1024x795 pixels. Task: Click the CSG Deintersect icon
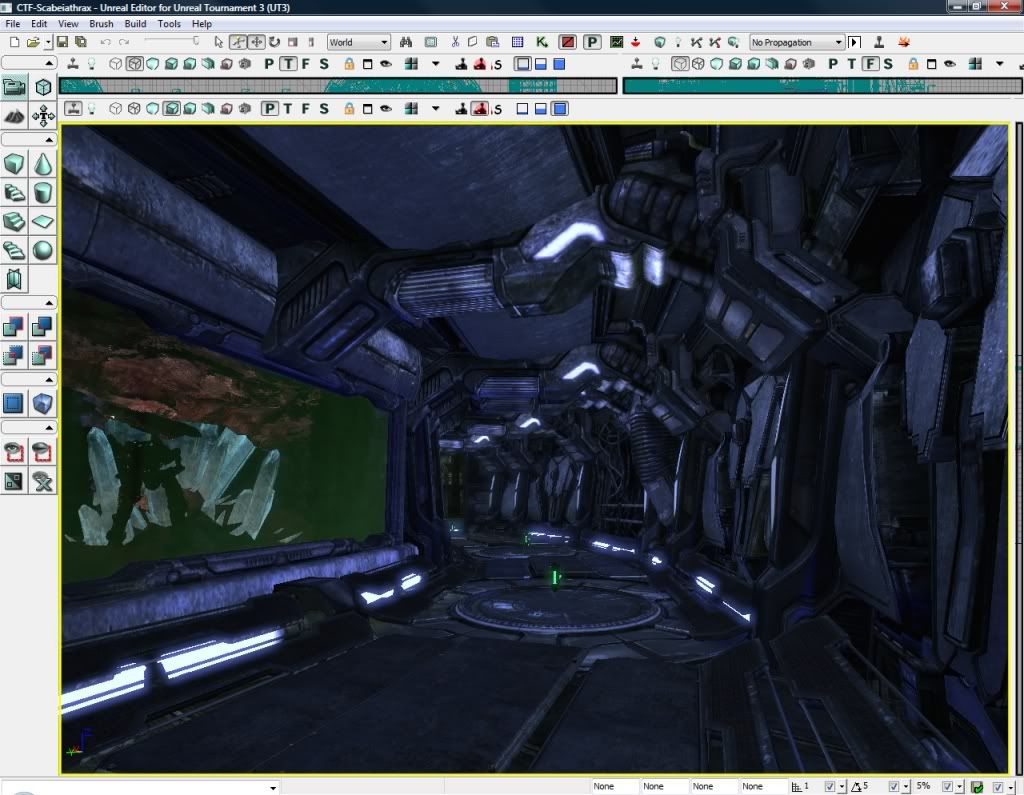[43, 355]
